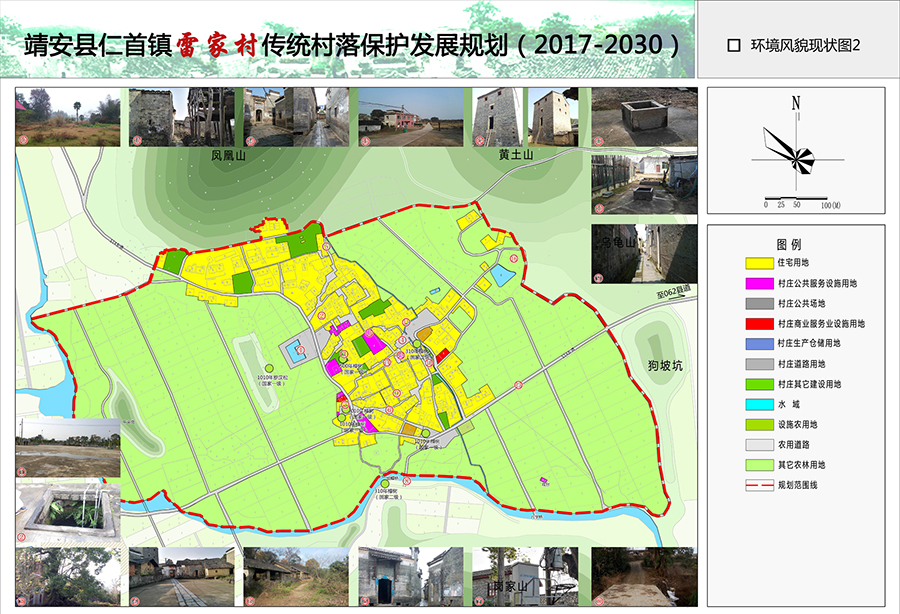Open the field with palm tree photo
Viewport: 900px width, 614px height.
68,117
